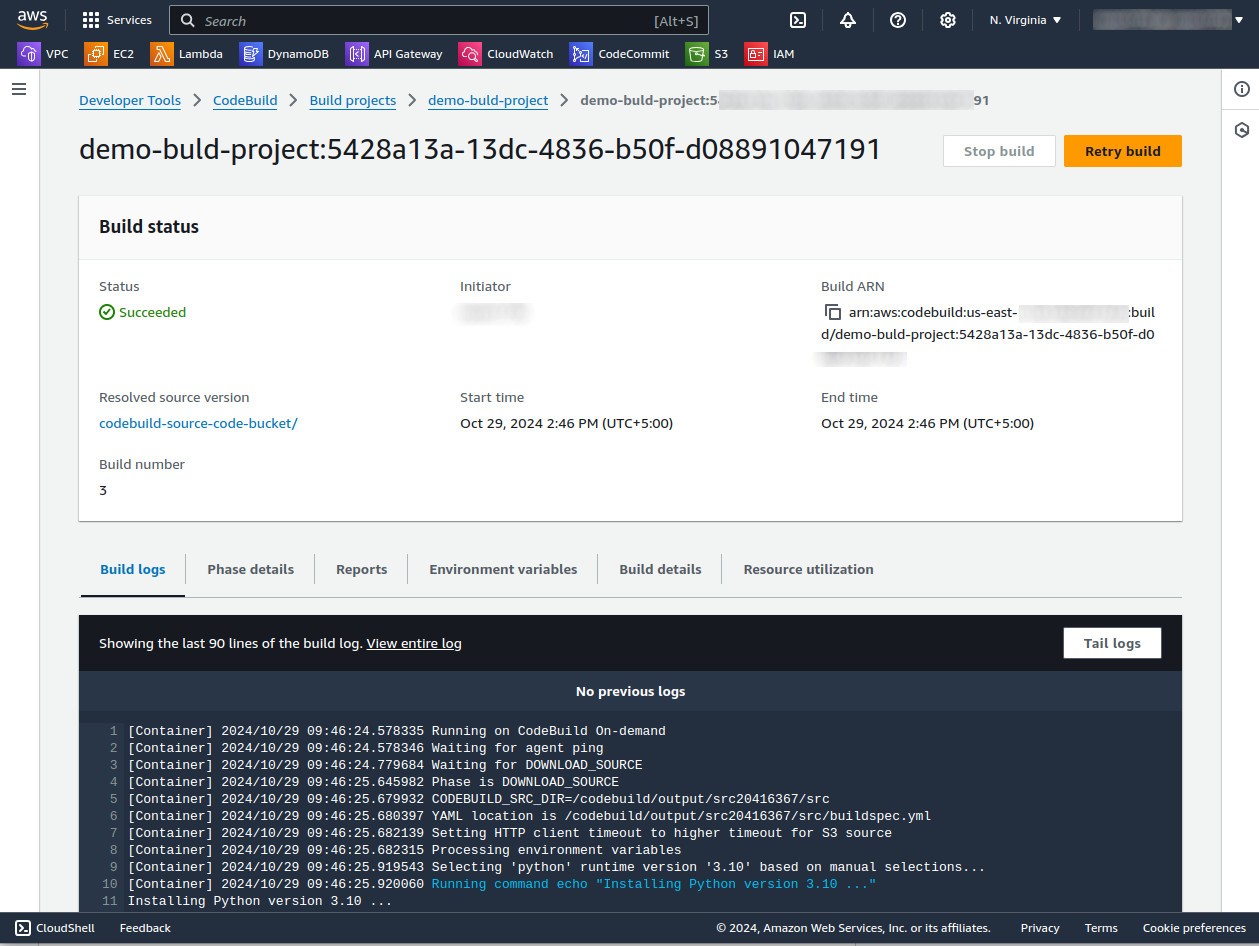Image resolution: width=1259 pixels, height=946 pixels.
Task: Copy the Build ARN
Action: (x=833, y=312)
